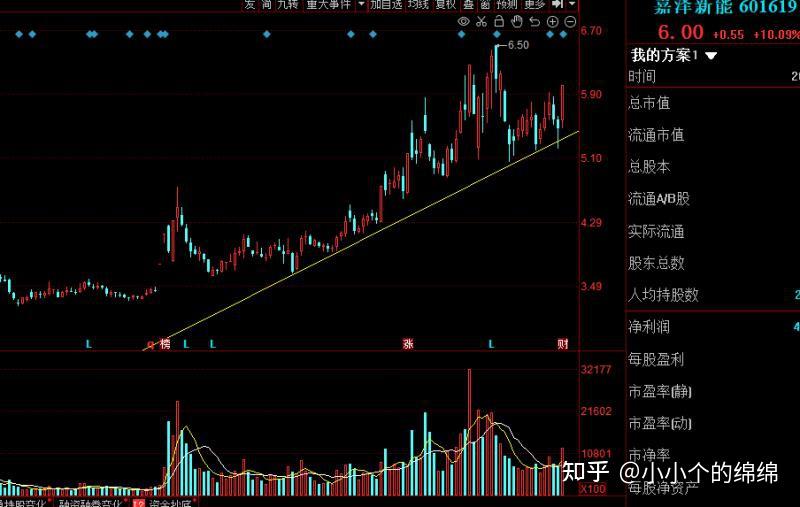The image size is (800, 507).
Task: Expand the 我的方案1 dropdown
Action: click(x=711, y=56)
